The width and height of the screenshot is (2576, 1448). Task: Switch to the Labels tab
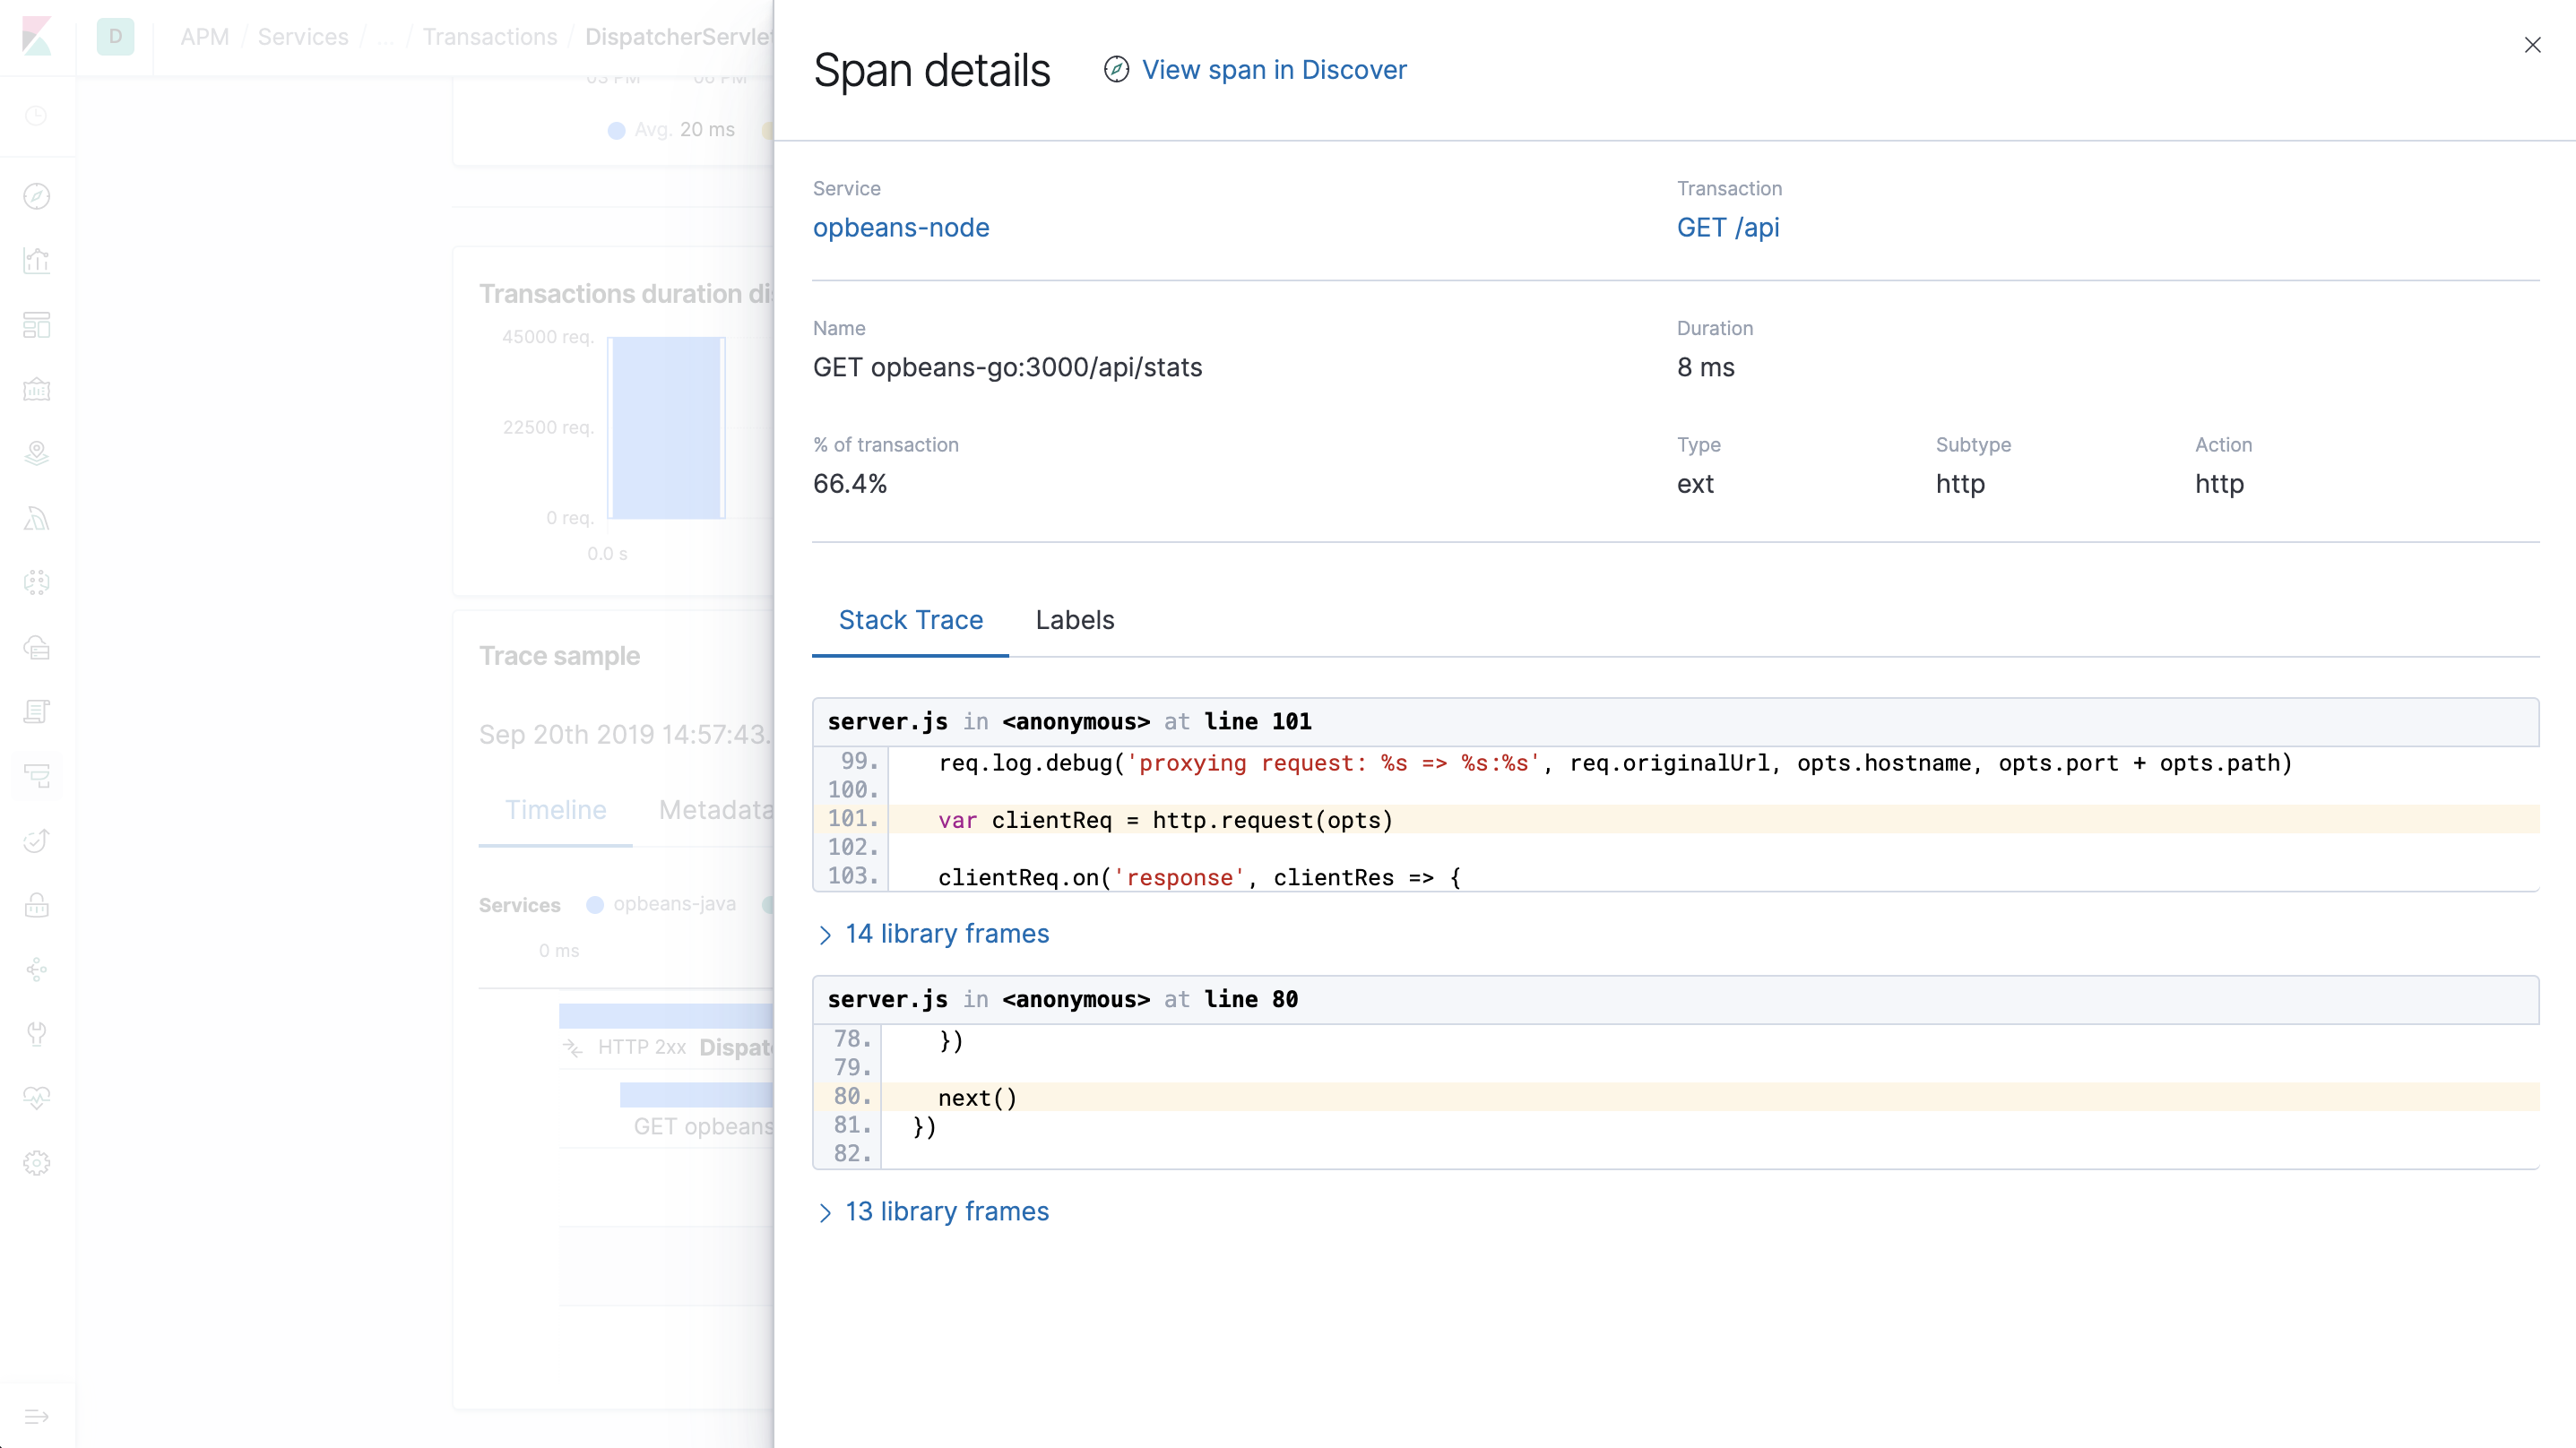[1074, 619]
